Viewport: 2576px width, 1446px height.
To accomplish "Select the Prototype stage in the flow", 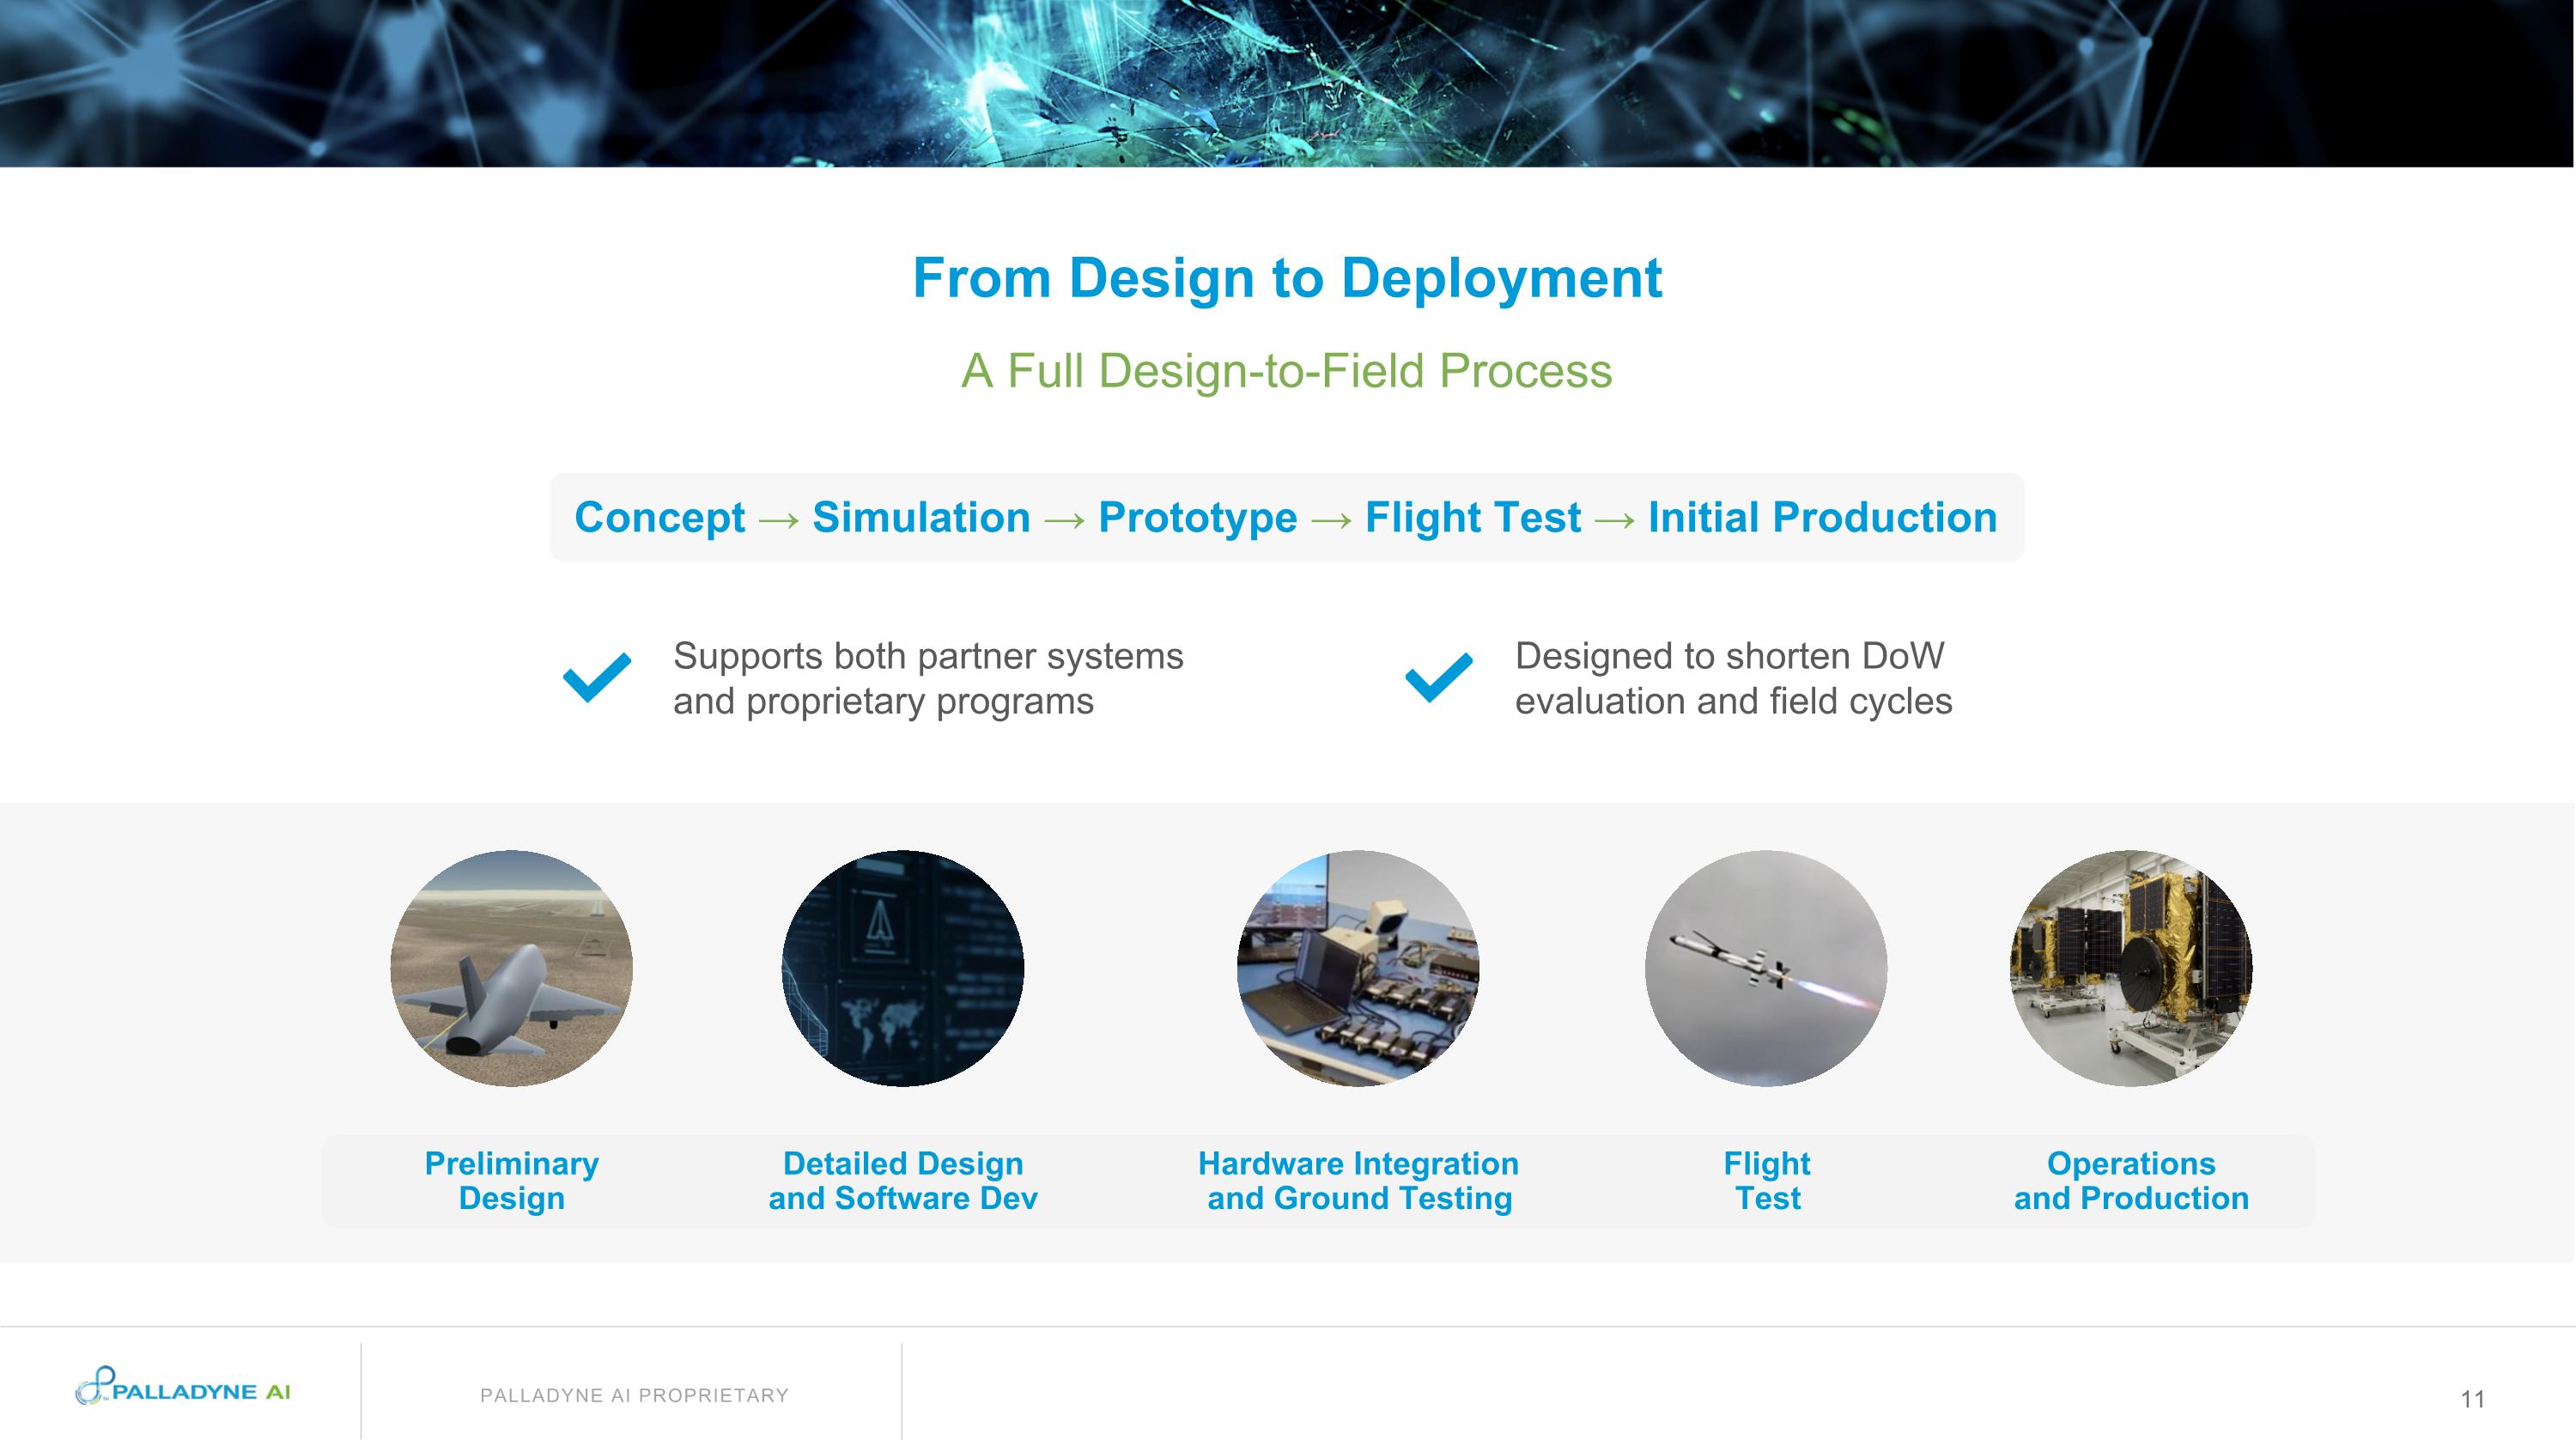I will tap(1196, 517).
